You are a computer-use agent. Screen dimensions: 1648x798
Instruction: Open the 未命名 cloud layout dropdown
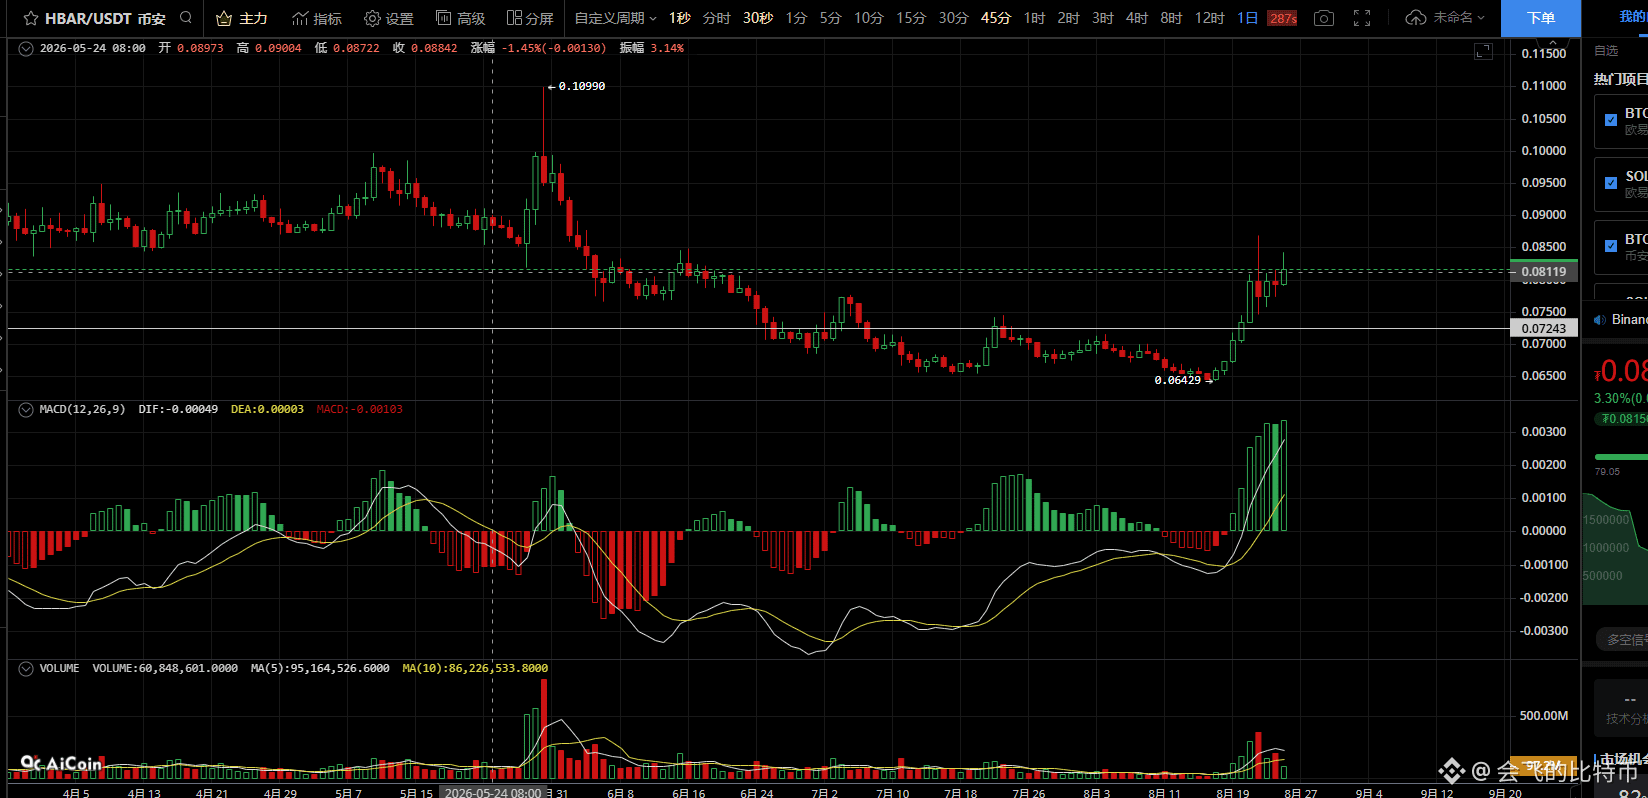(x=1446, y=18)
